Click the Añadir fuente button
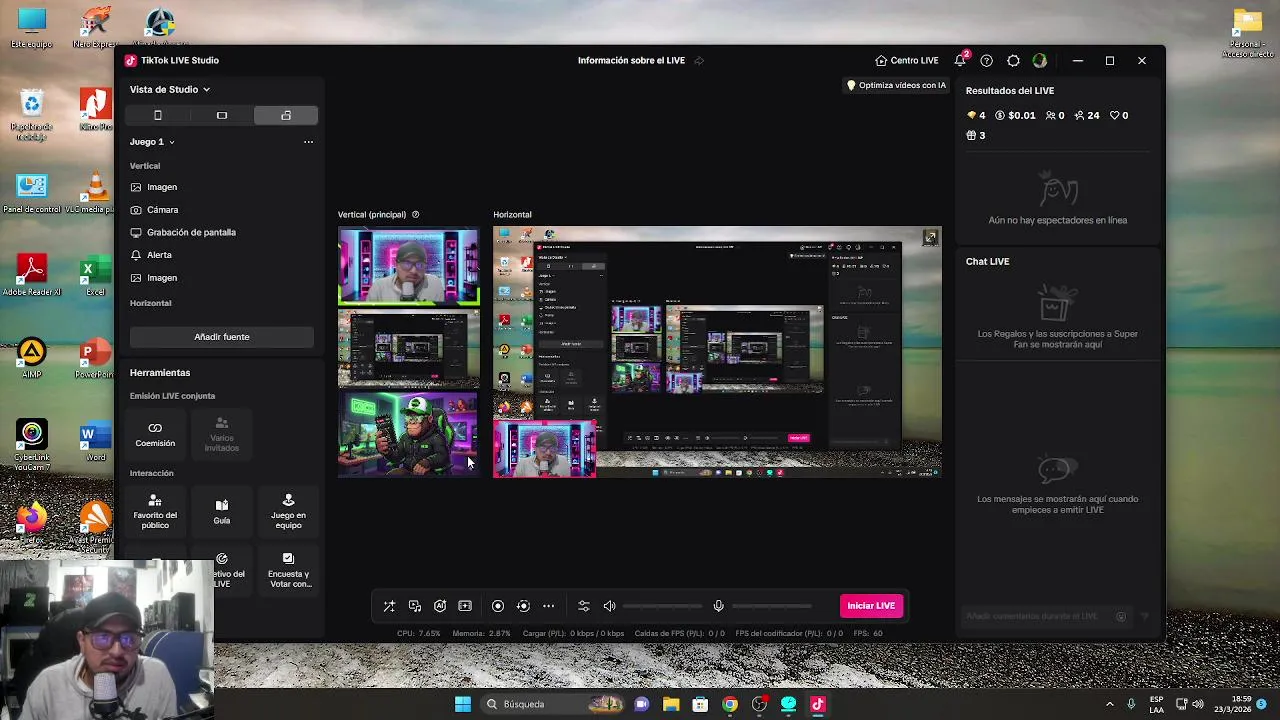 tap(222, 337)
